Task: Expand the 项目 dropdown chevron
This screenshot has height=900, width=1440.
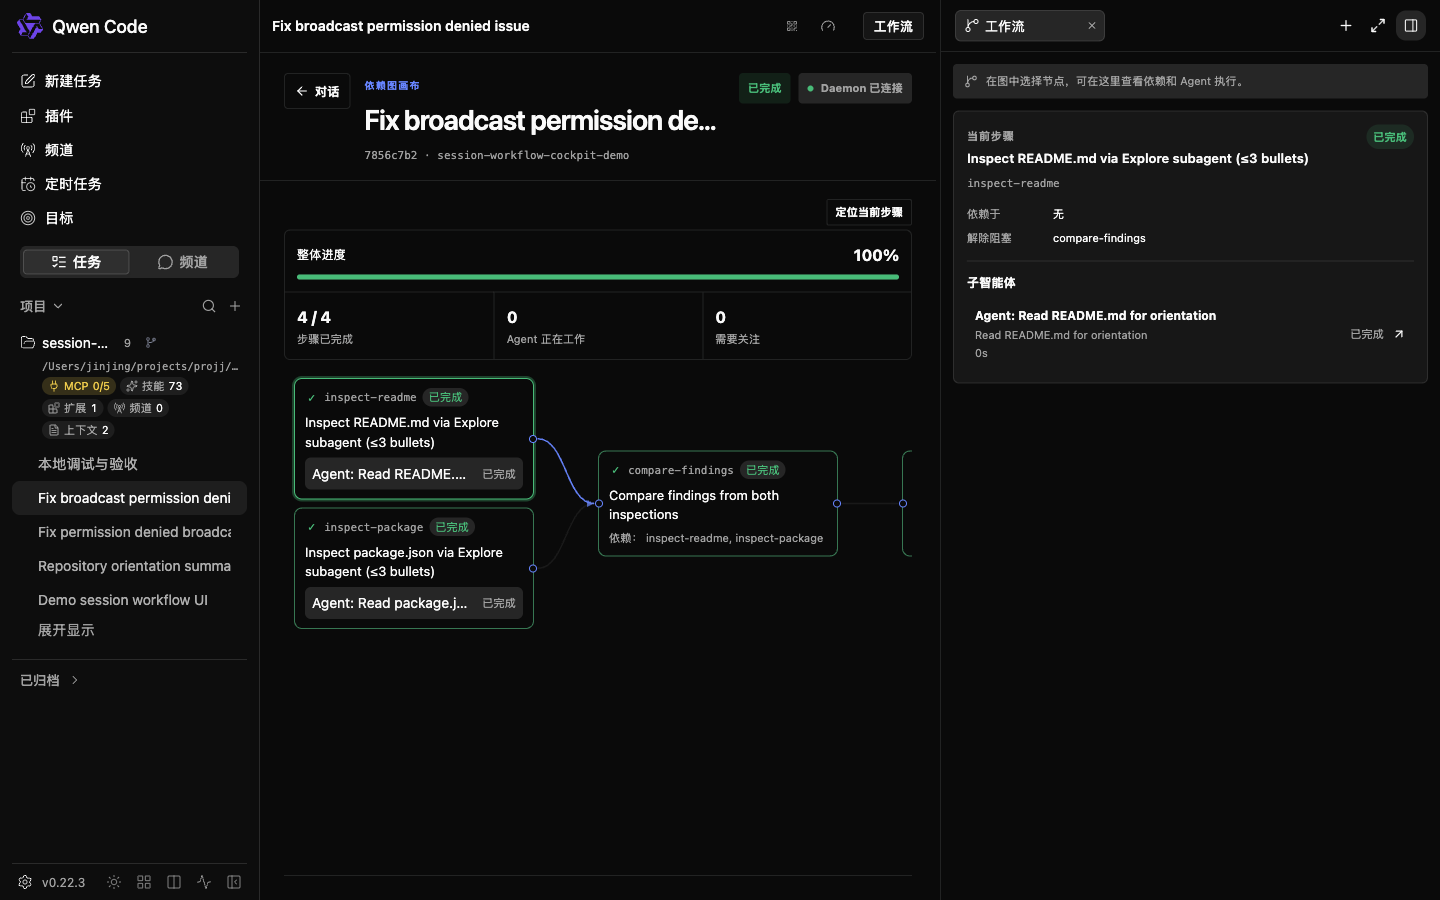Action: (x=58, y=306)
